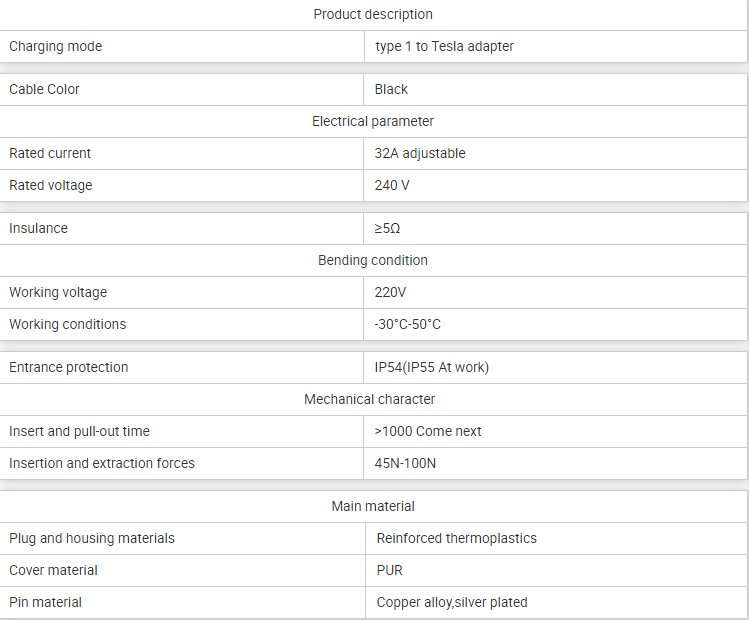This screenshot has width=749, height=620.
Task: Click the IP54(IP55 At work) value
Action: click(x=432, y=367)
